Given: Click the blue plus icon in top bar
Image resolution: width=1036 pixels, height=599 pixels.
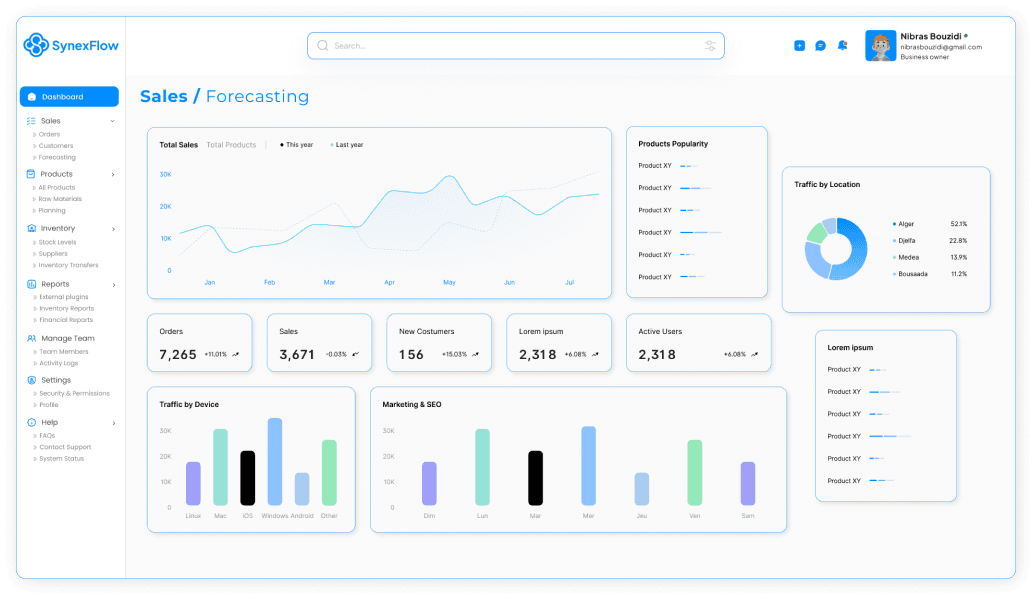Looking at the screenshot, I should click(799, 45).
